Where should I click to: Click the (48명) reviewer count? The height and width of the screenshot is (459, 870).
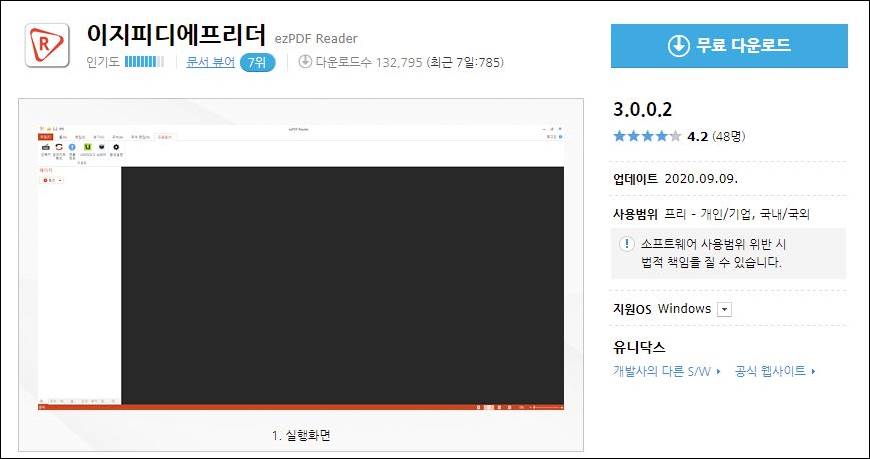(x=729, y=137)
